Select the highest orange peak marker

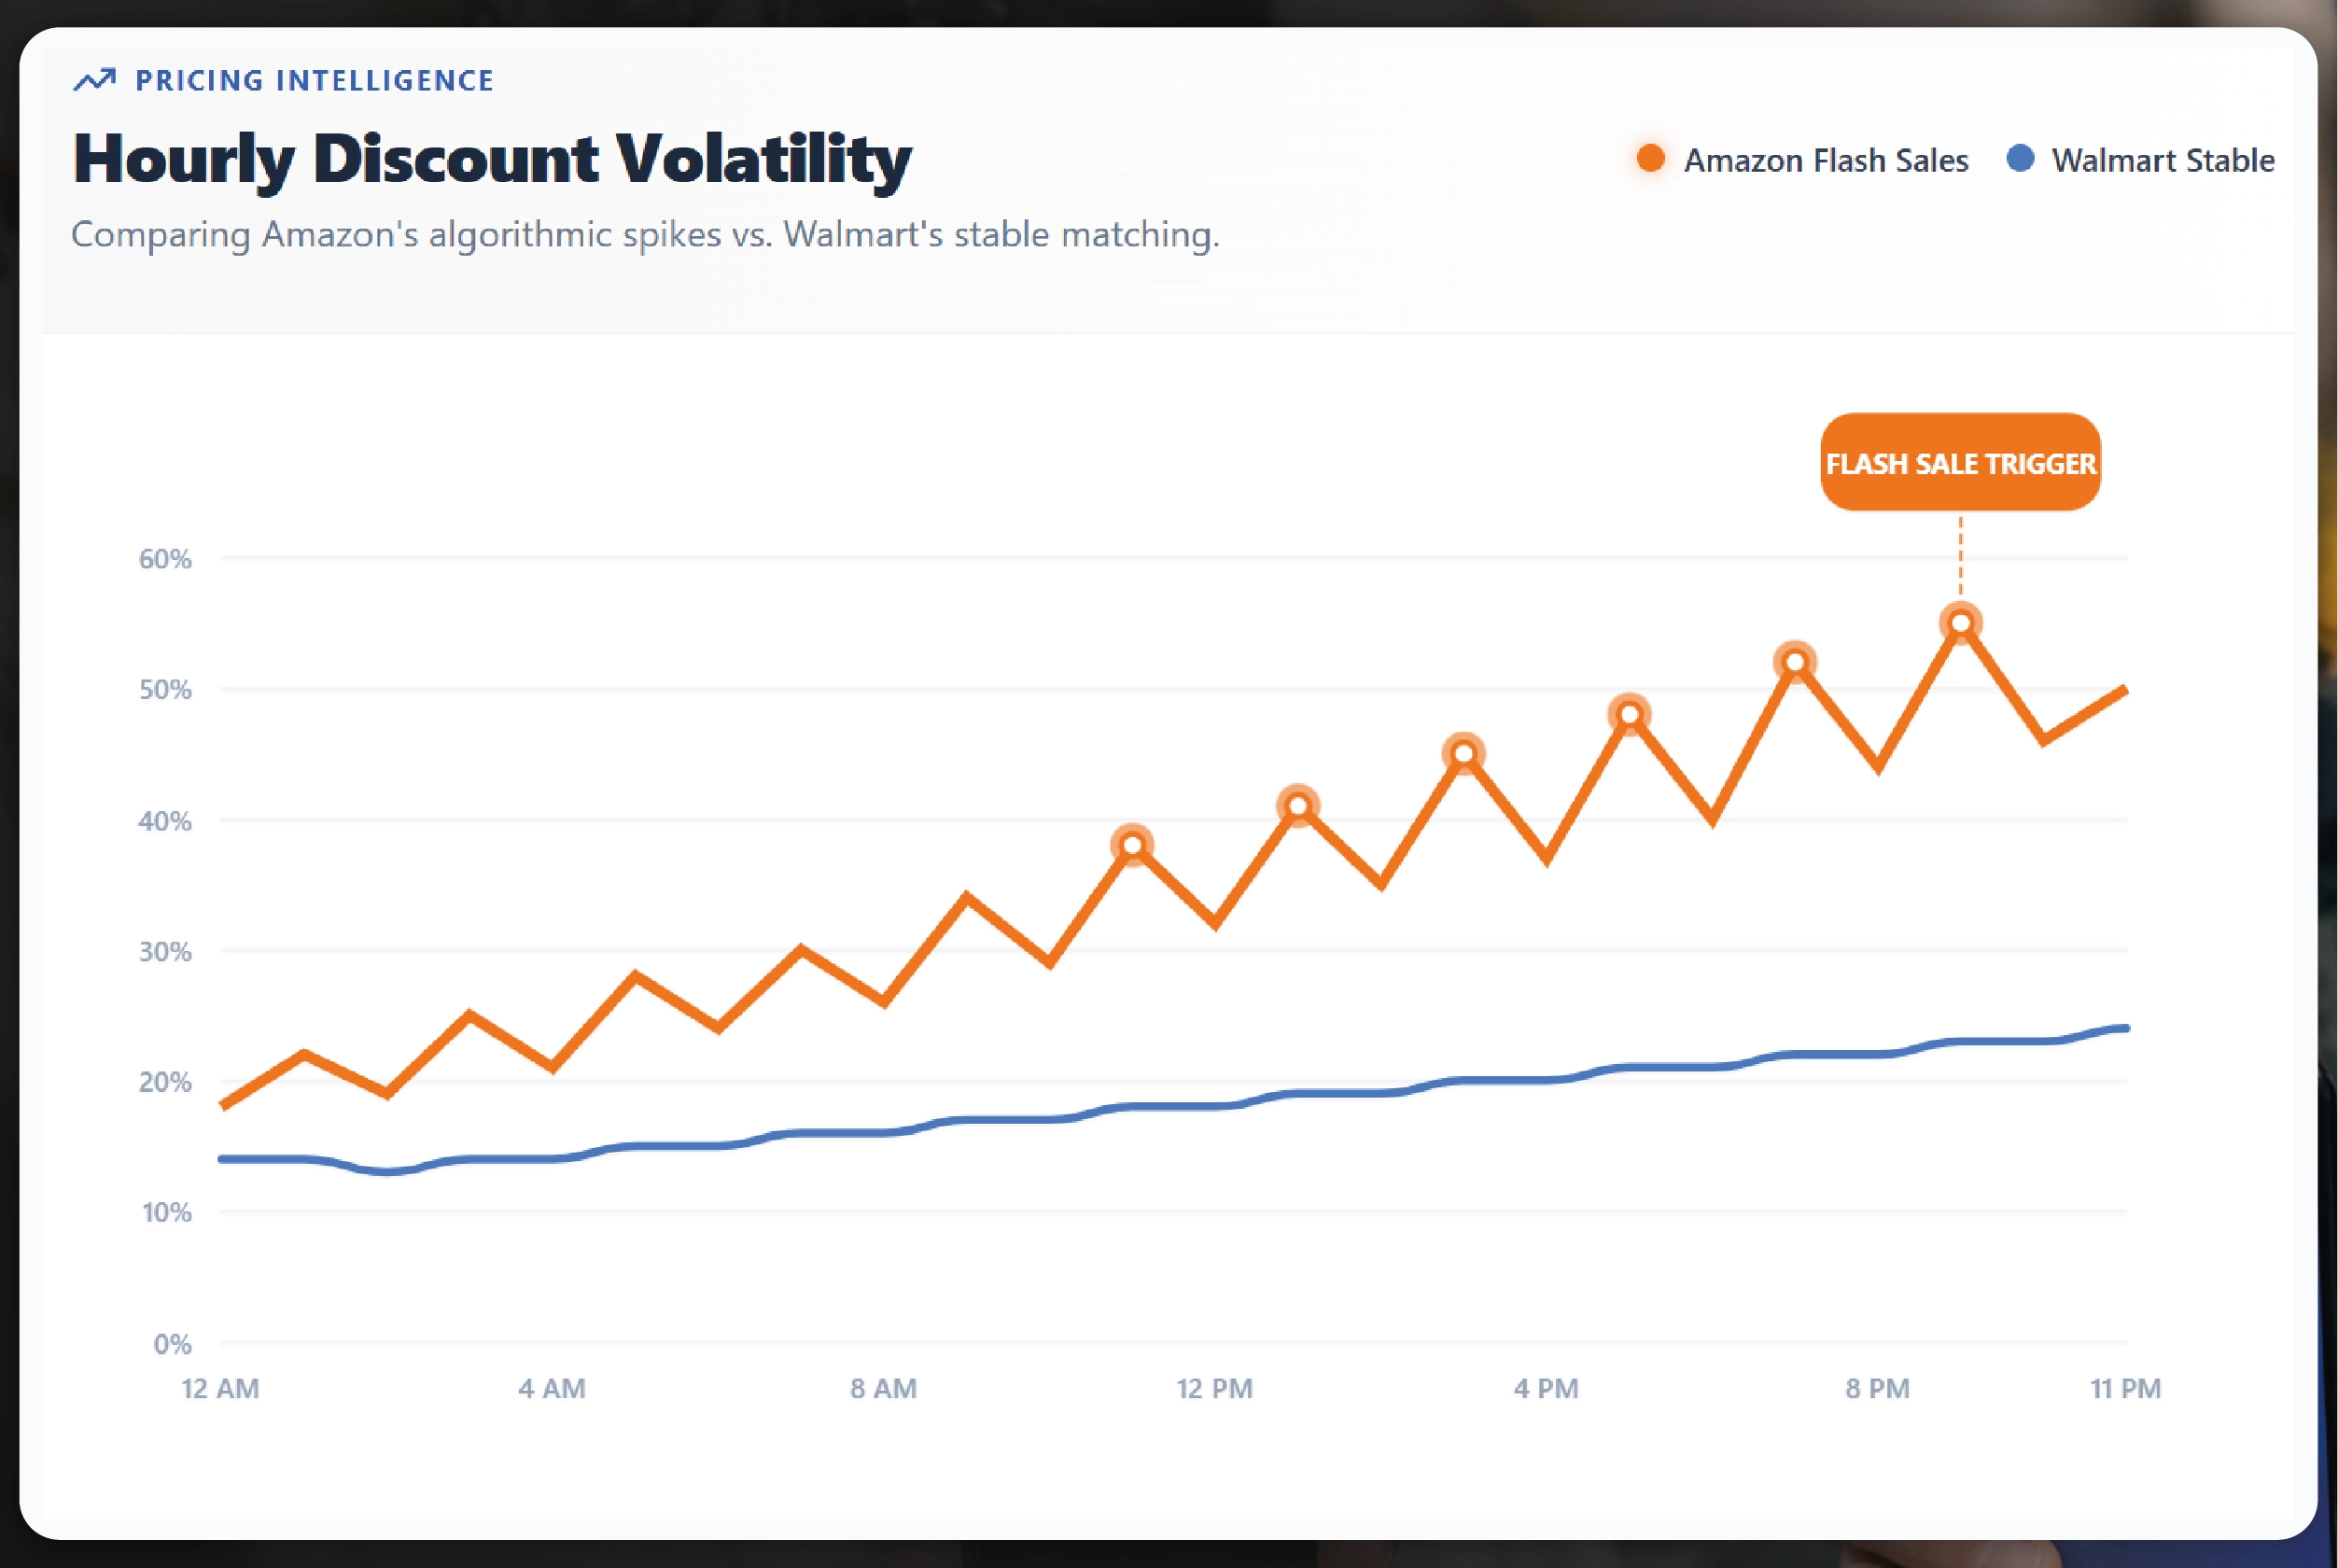(1960, 624)
